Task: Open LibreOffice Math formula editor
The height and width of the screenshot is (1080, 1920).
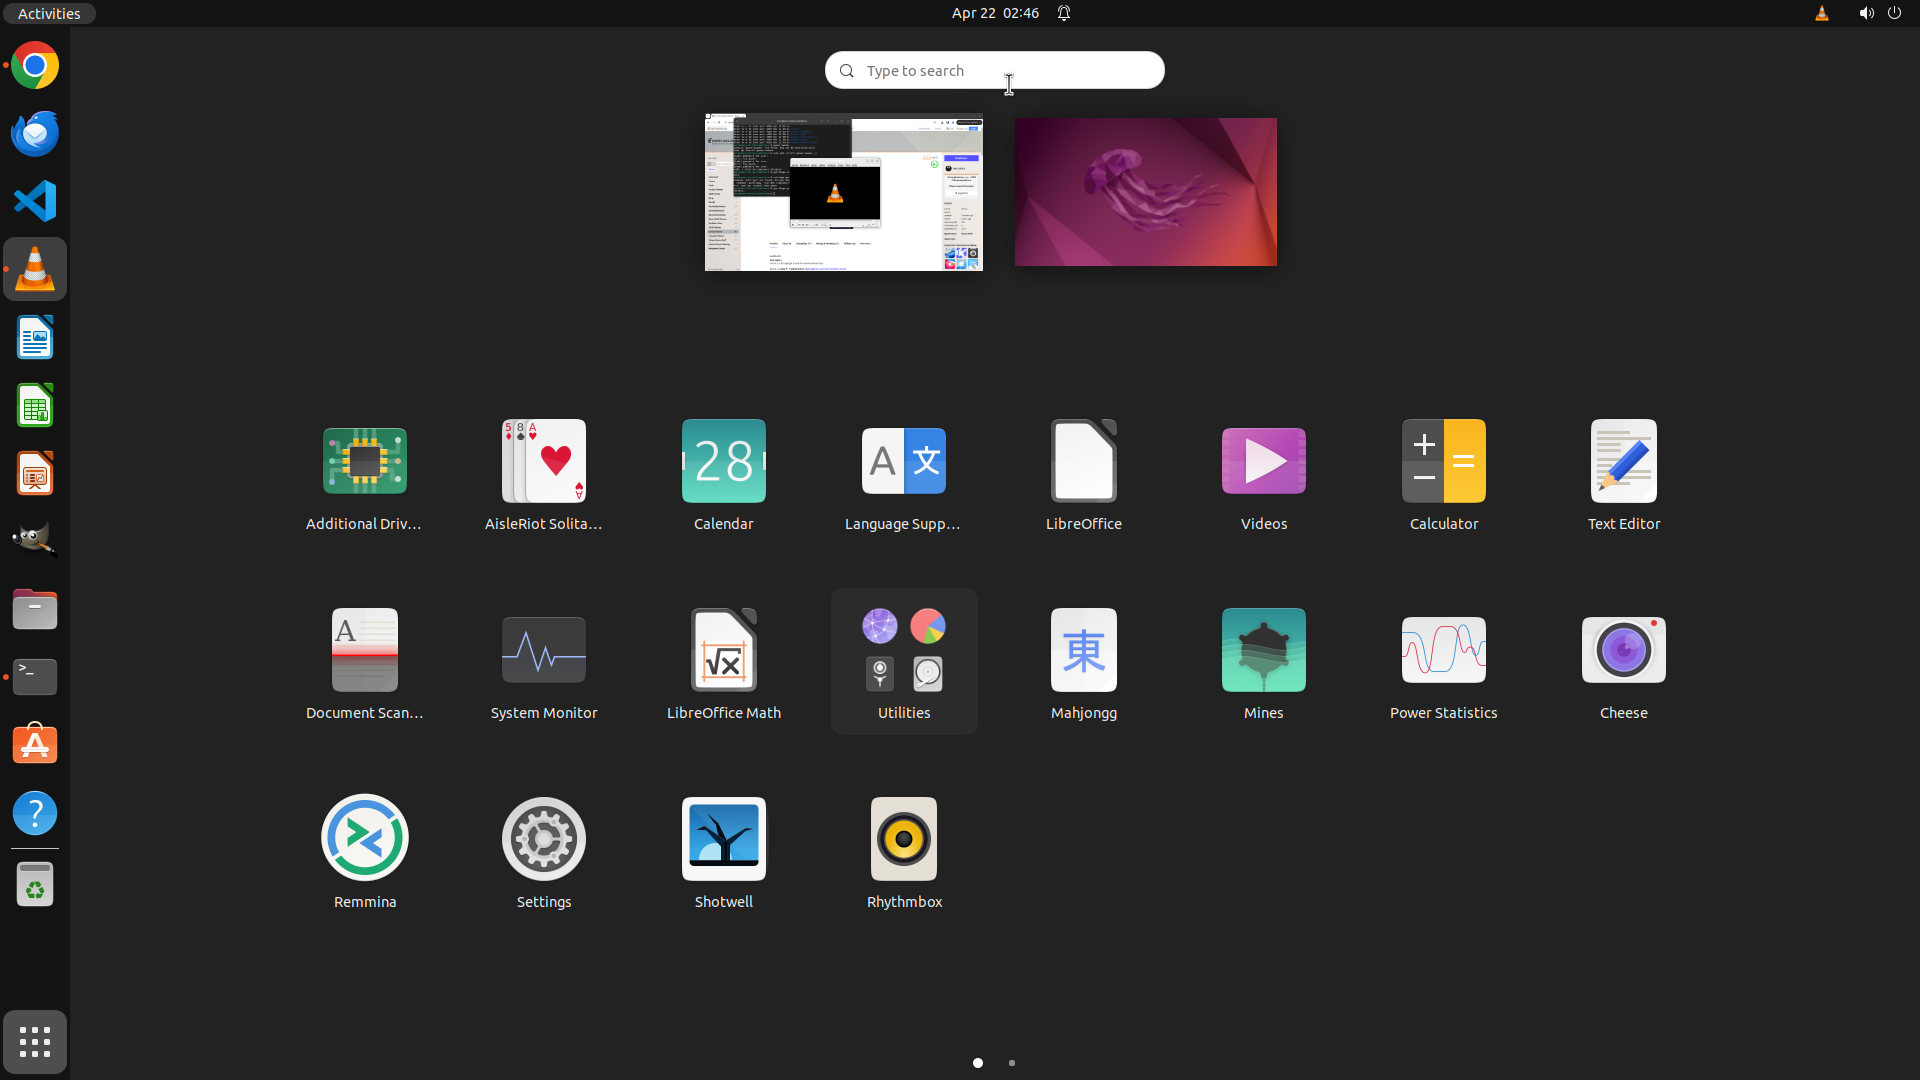Action: click(x=723, y=651)
